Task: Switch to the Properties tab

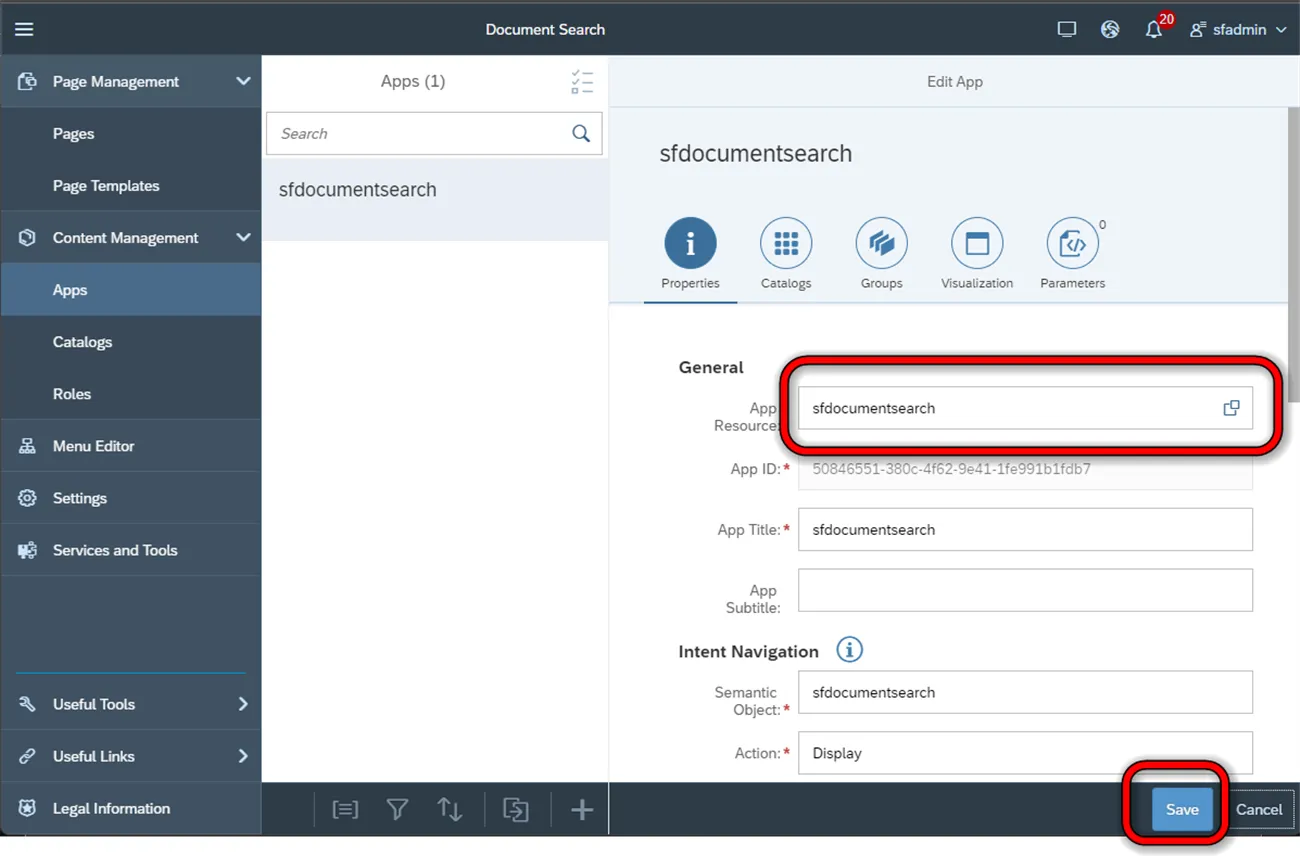Action: click(690, 254)
